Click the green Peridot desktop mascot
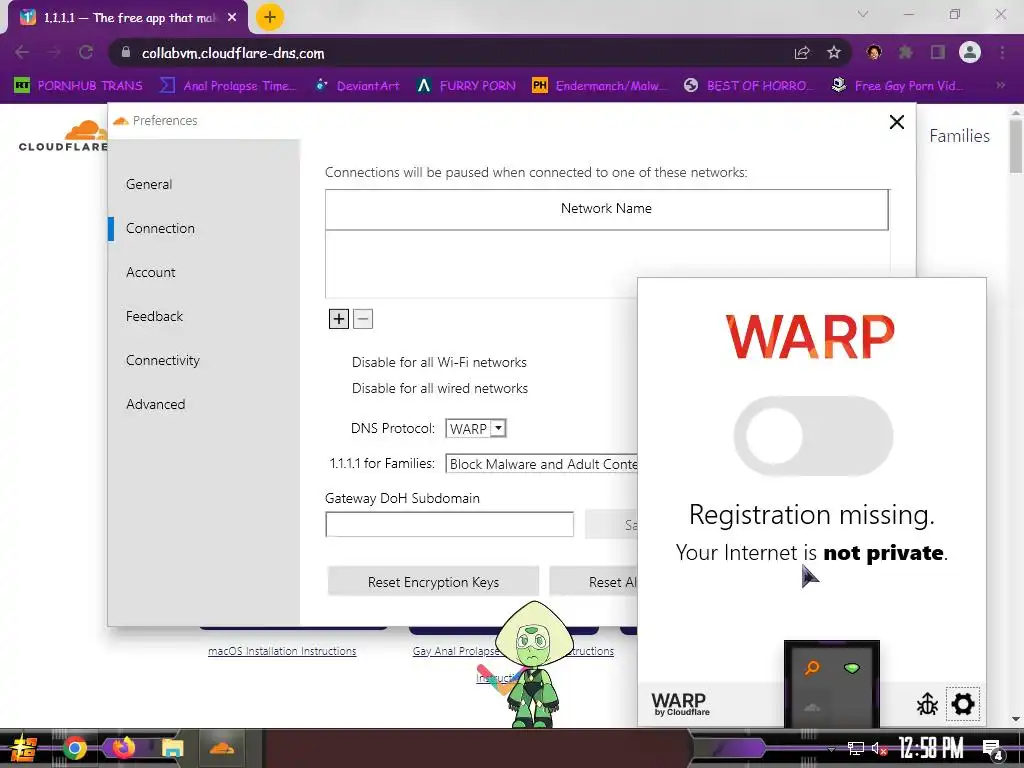The height and width of the screenshot is (768, 1024). [x=534, y=663]
